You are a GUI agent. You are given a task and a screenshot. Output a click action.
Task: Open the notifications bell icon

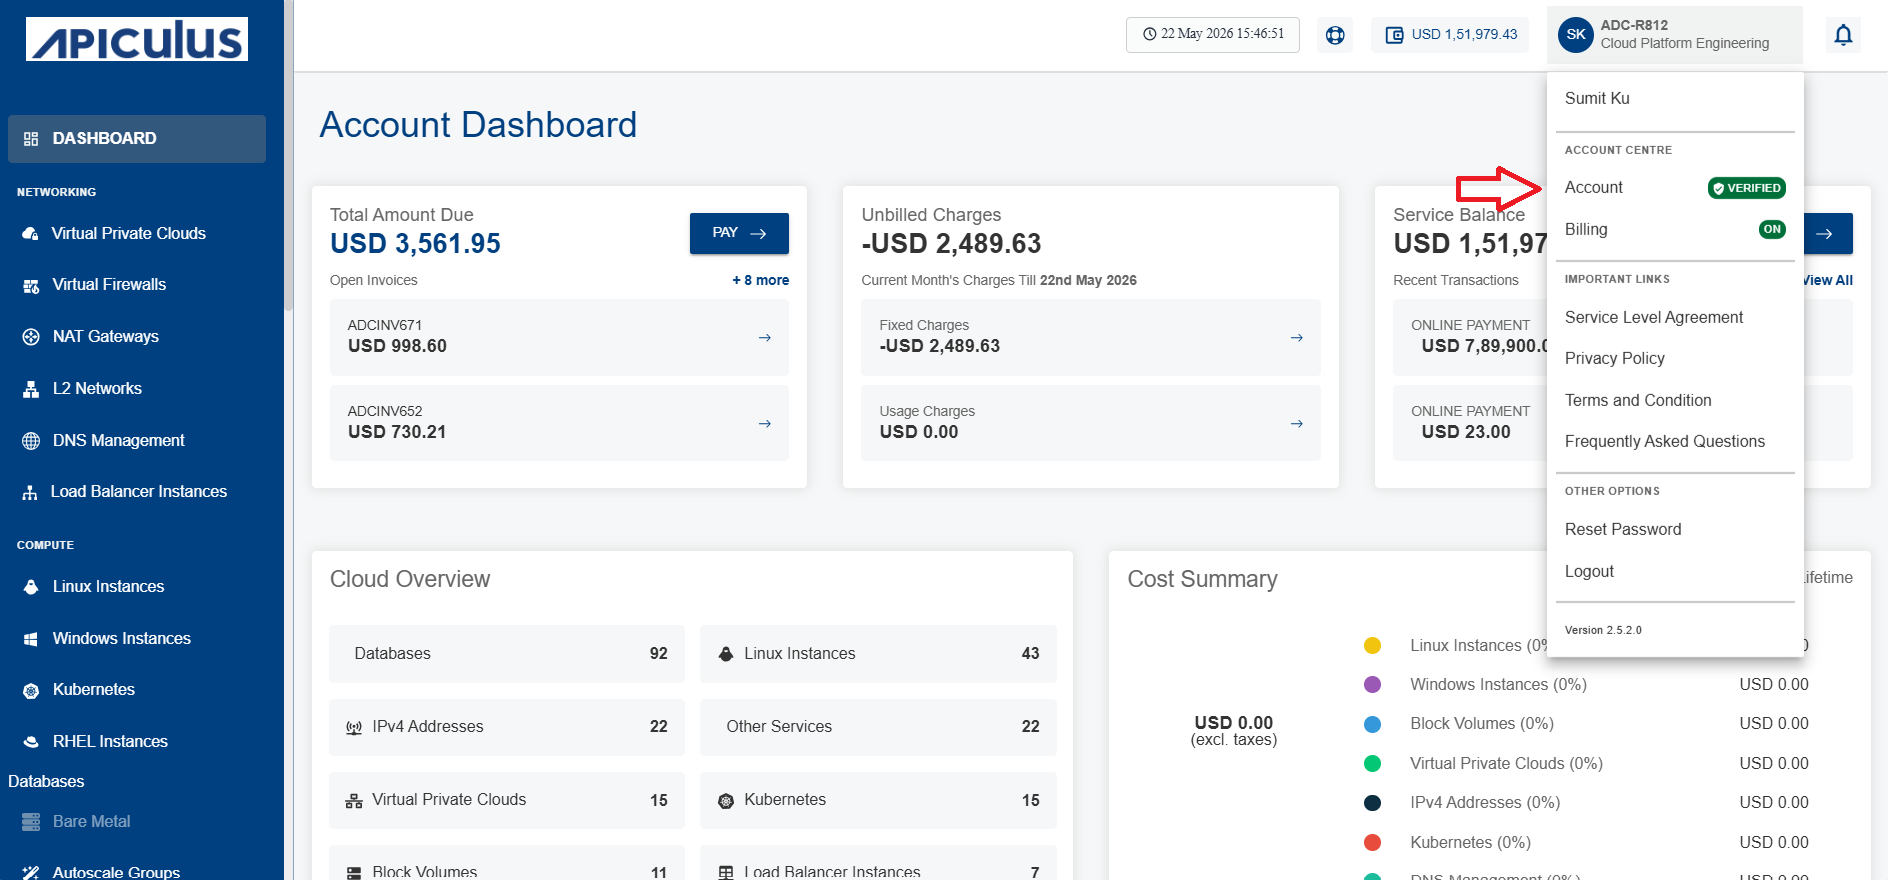click(1843, 35)
